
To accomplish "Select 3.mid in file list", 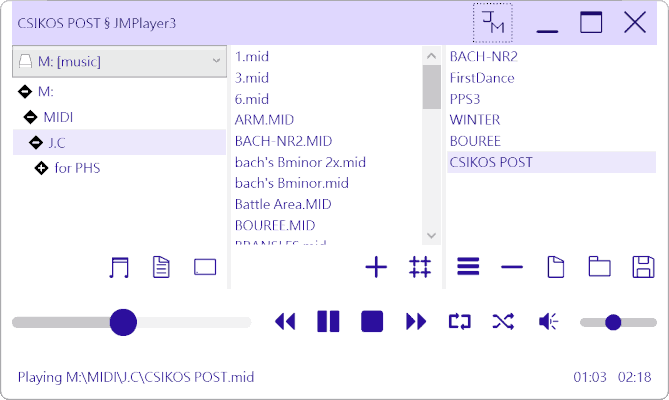I will point(252,78).
